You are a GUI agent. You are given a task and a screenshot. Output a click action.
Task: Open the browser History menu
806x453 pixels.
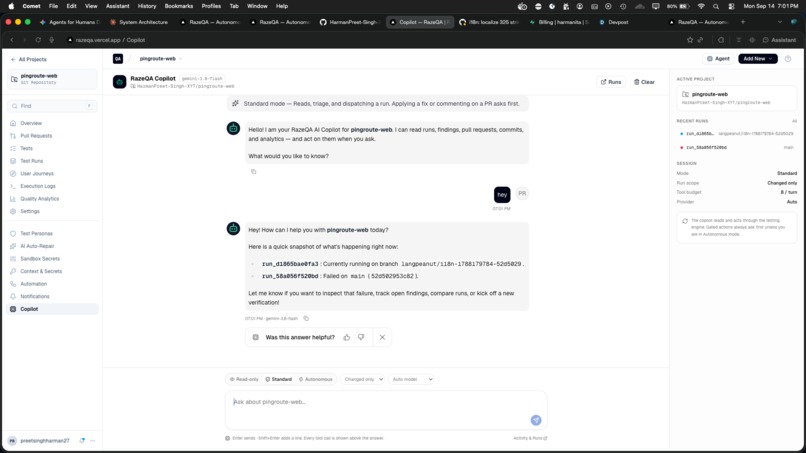[146, 6]
